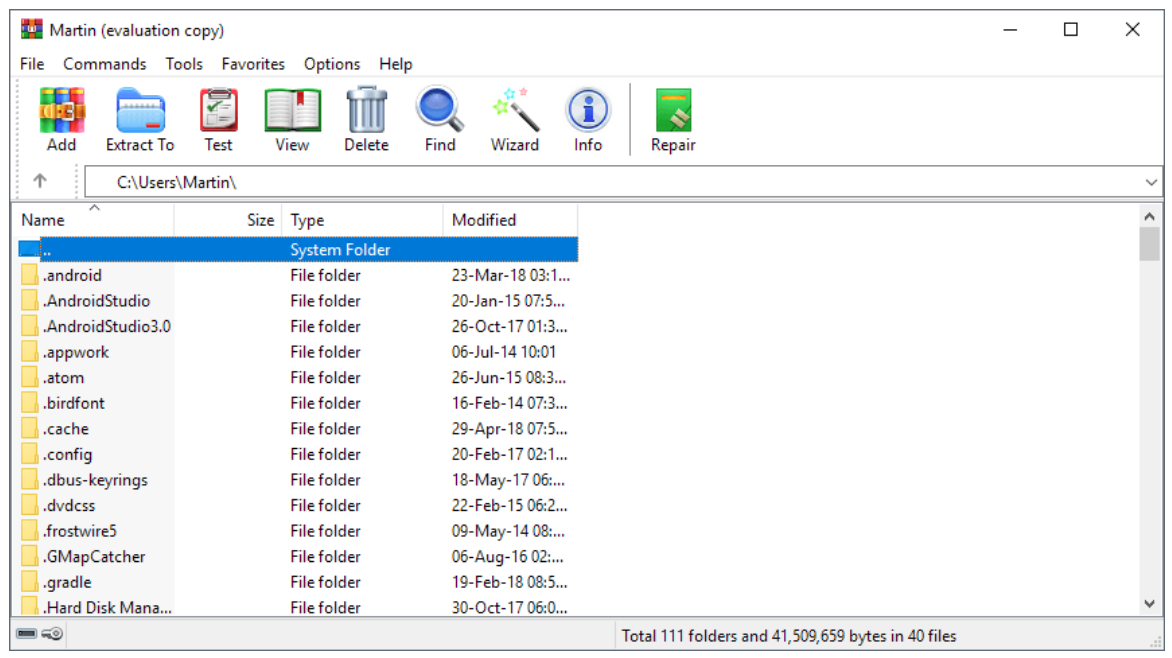Click the vertical scrollbar thumb
The height and width of the screenshot is (658, 1172).
pos(1150,244)
